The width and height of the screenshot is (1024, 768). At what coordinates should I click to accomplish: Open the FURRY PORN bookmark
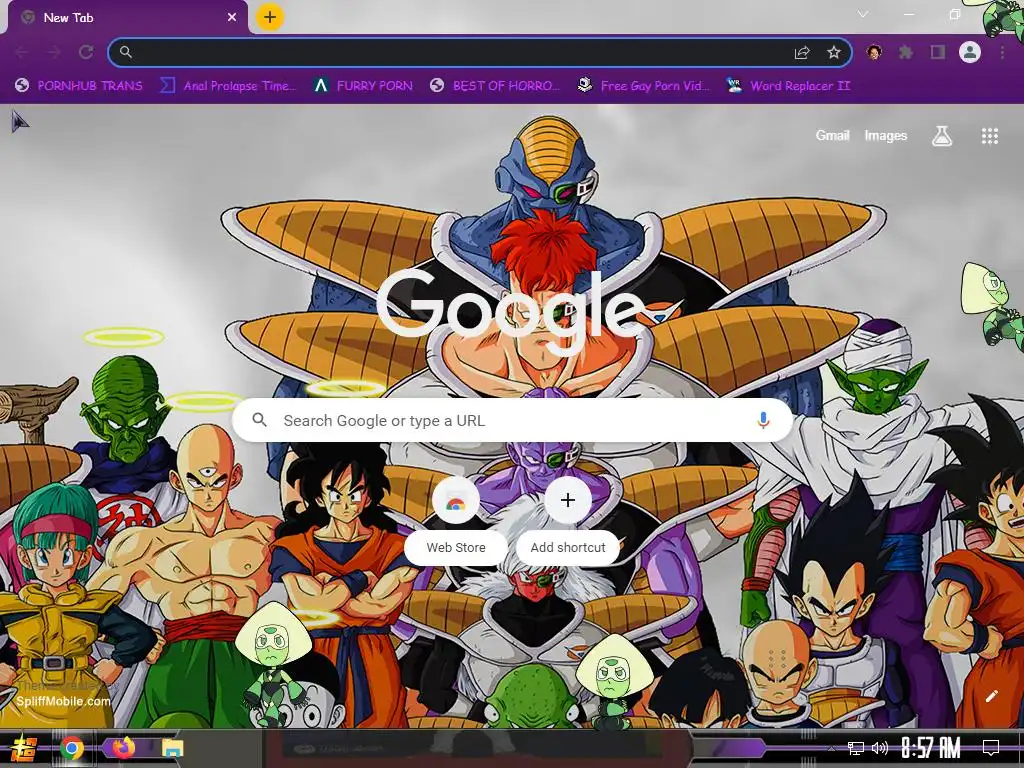tap(363, 86)
